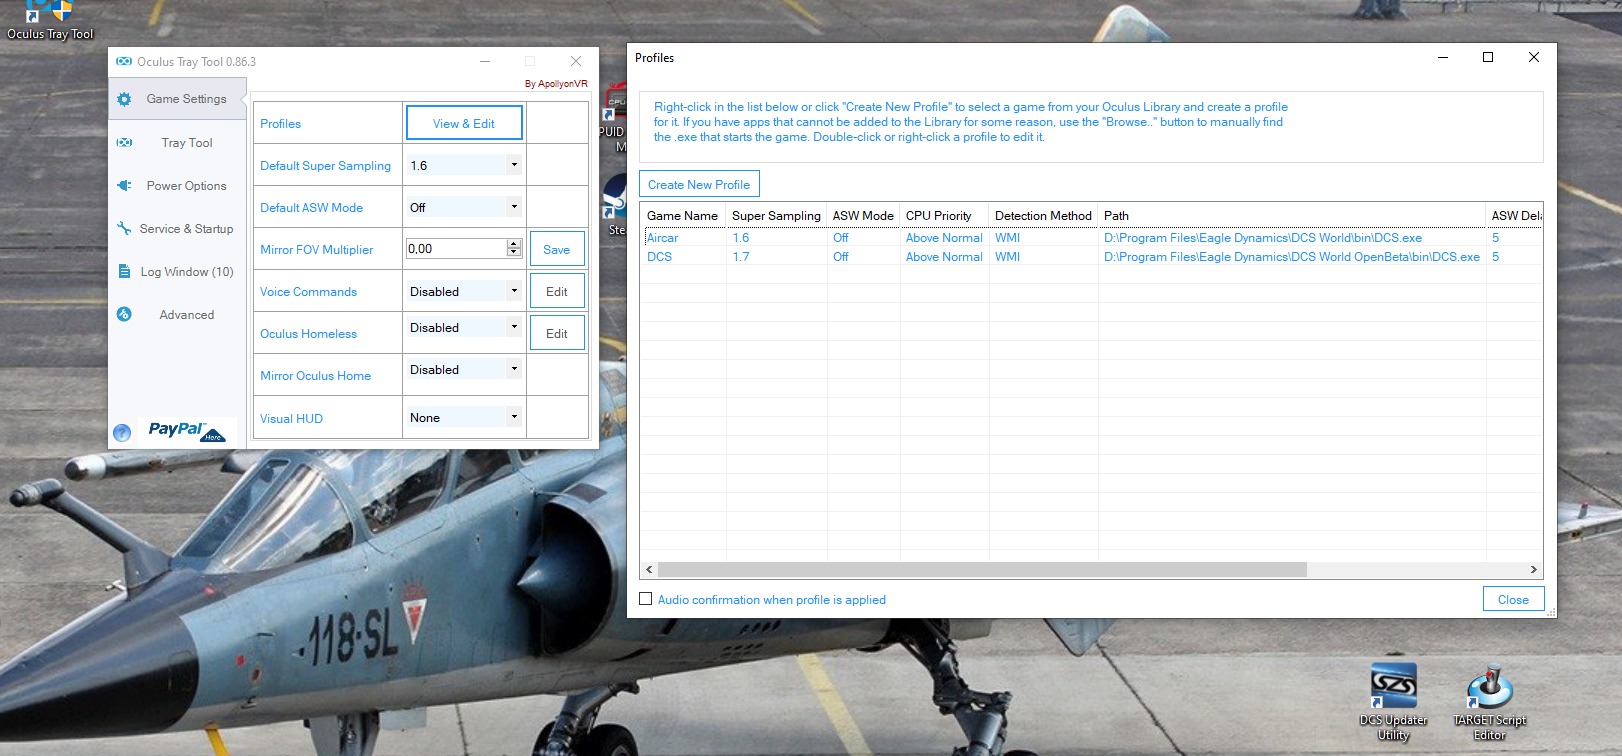Click the Visual HUD label
Screen dimensions: 1622x756
coord(291,419)
